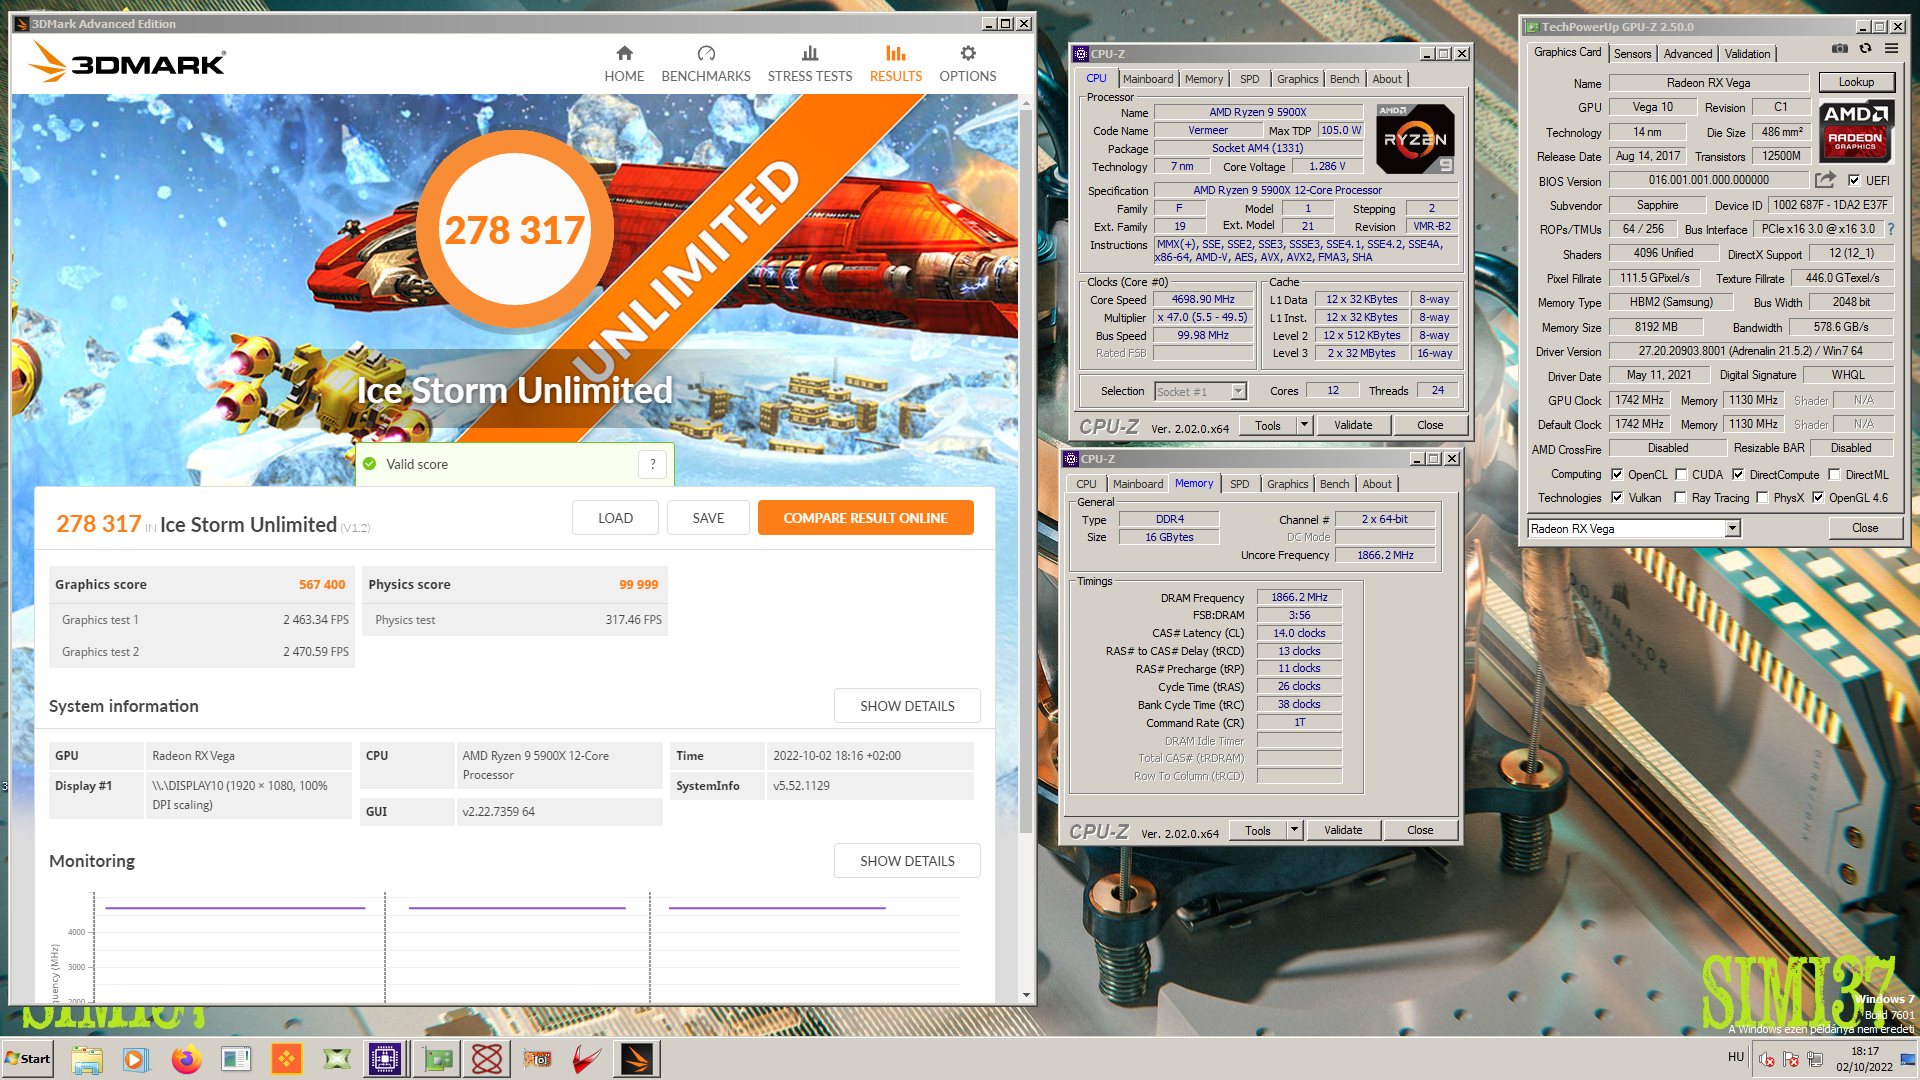
Task: Click the question mark beside Valid score
Action: pos(653,464)
